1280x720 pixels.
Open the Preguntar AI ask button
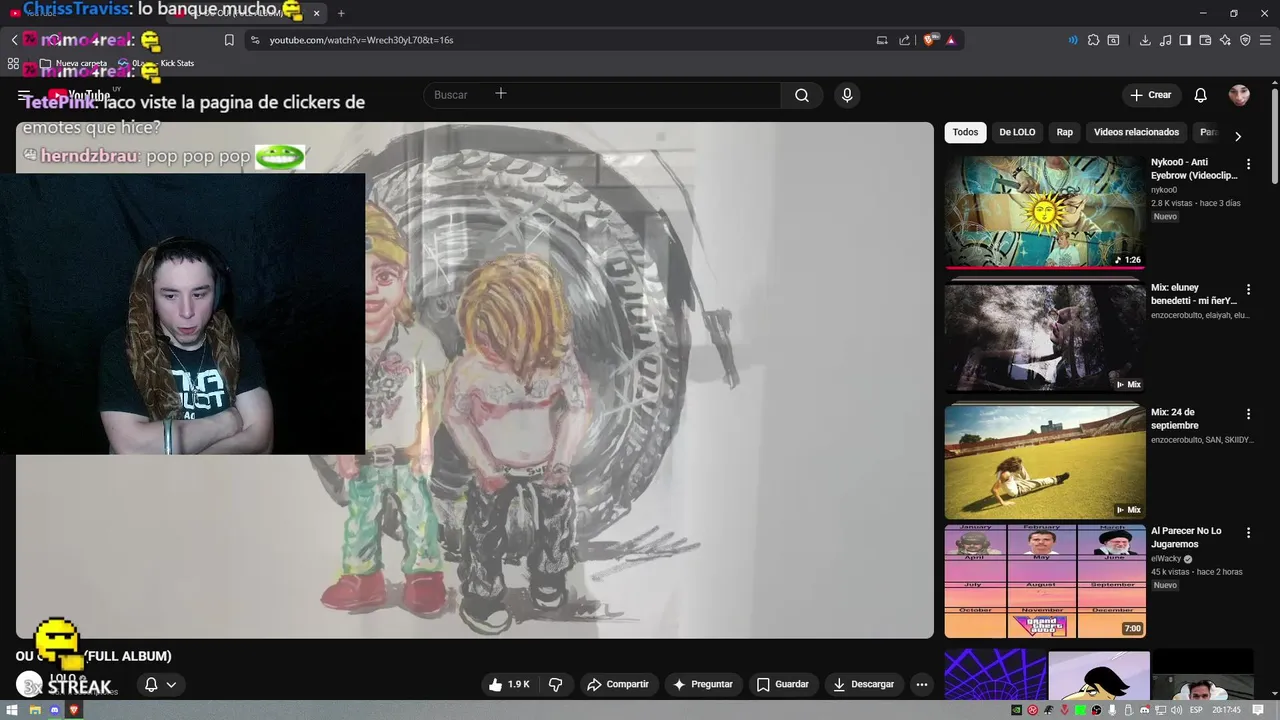(x=703, y=684)
